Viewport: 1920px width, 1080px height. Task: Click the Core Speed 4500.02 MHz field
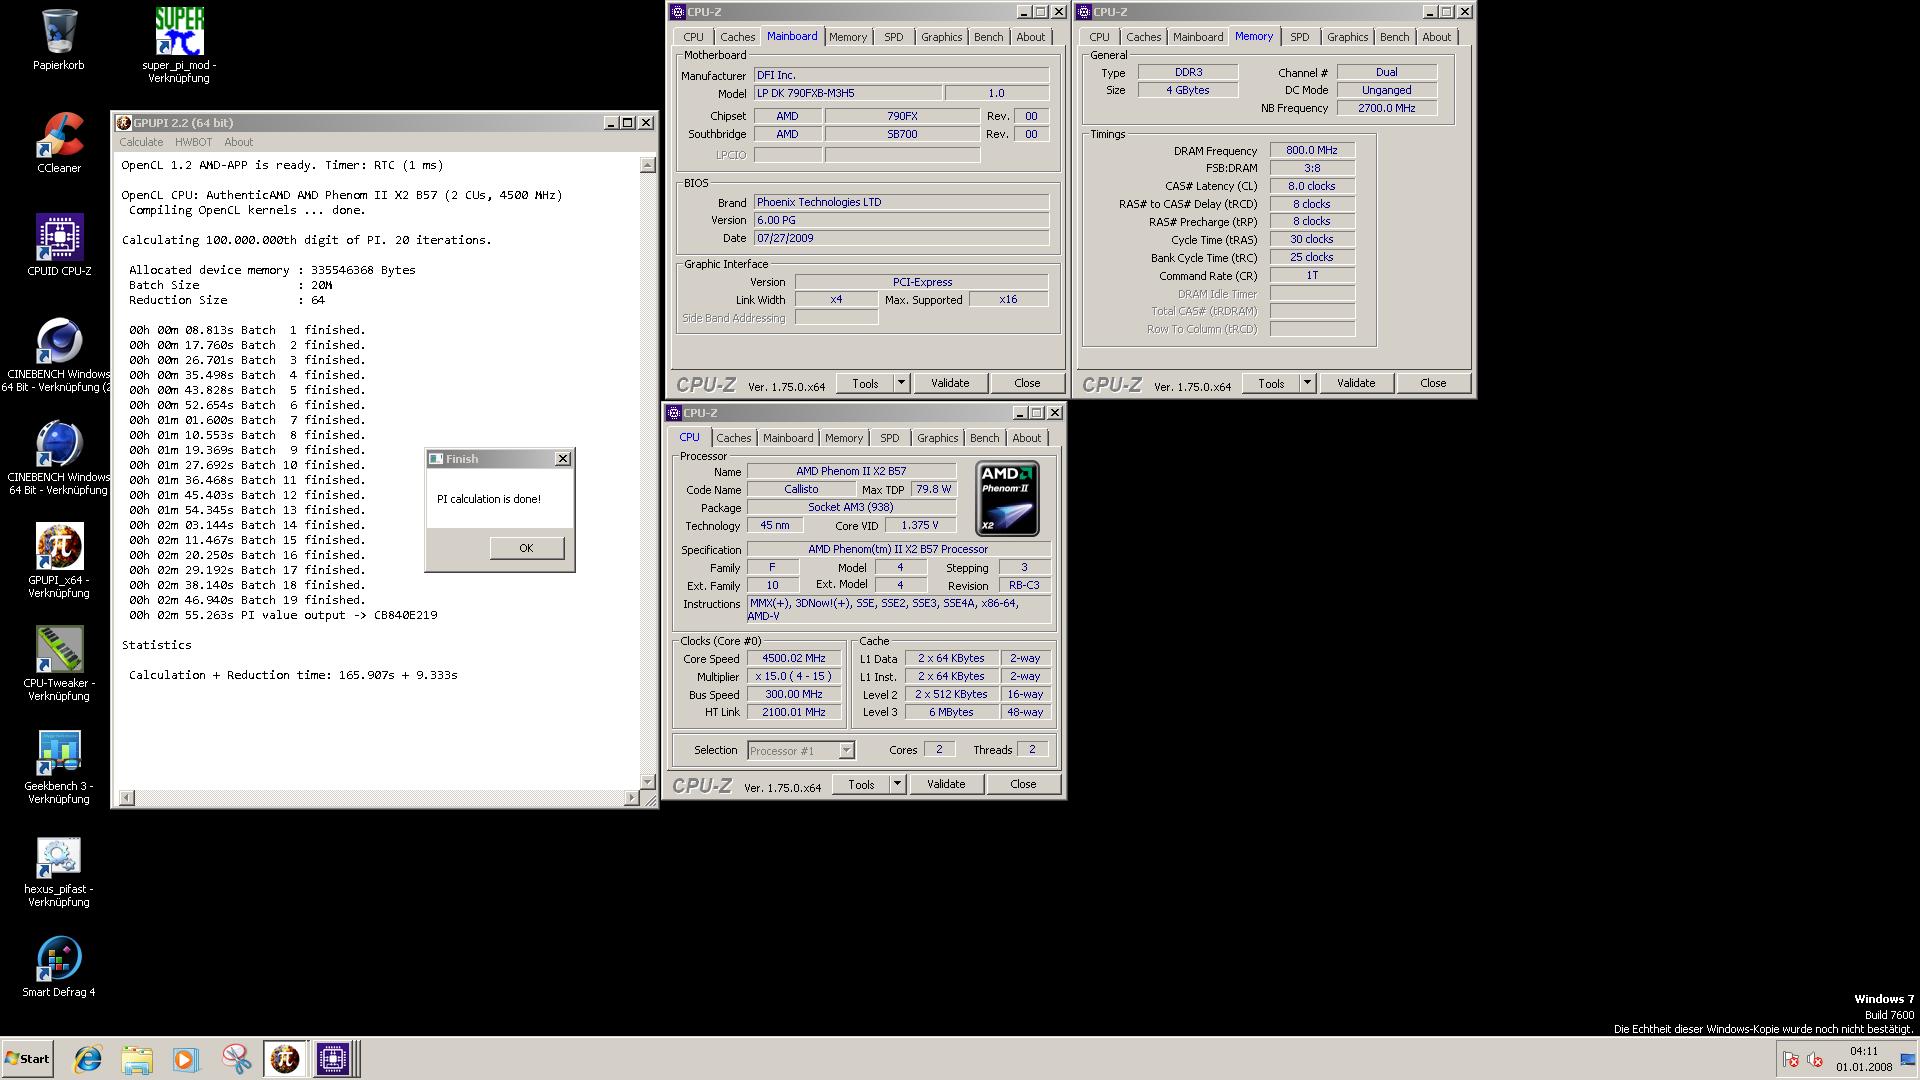pyautogui.click(x=794, y=658)
